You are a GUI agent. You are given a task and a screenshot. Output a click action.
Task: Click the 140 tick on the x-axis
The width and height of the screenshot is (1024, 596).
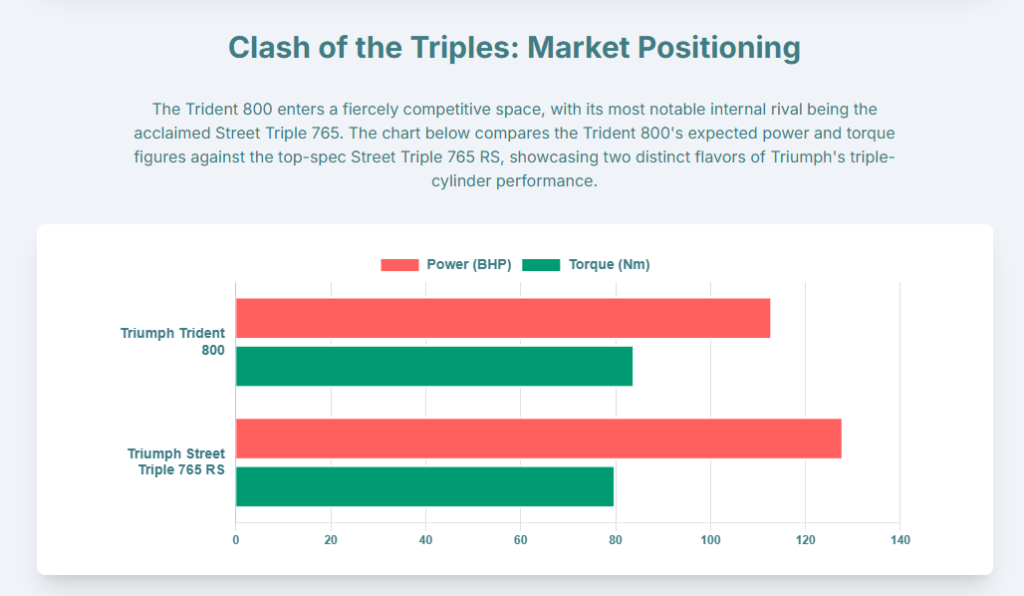900,540
